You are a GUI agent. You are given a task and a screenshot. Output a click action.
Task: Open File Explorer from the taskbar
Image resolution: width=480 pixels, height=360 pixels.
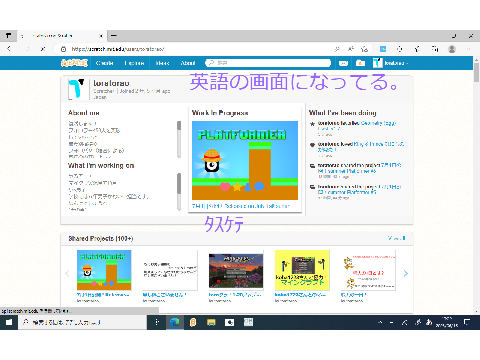[x=211, y=322]
